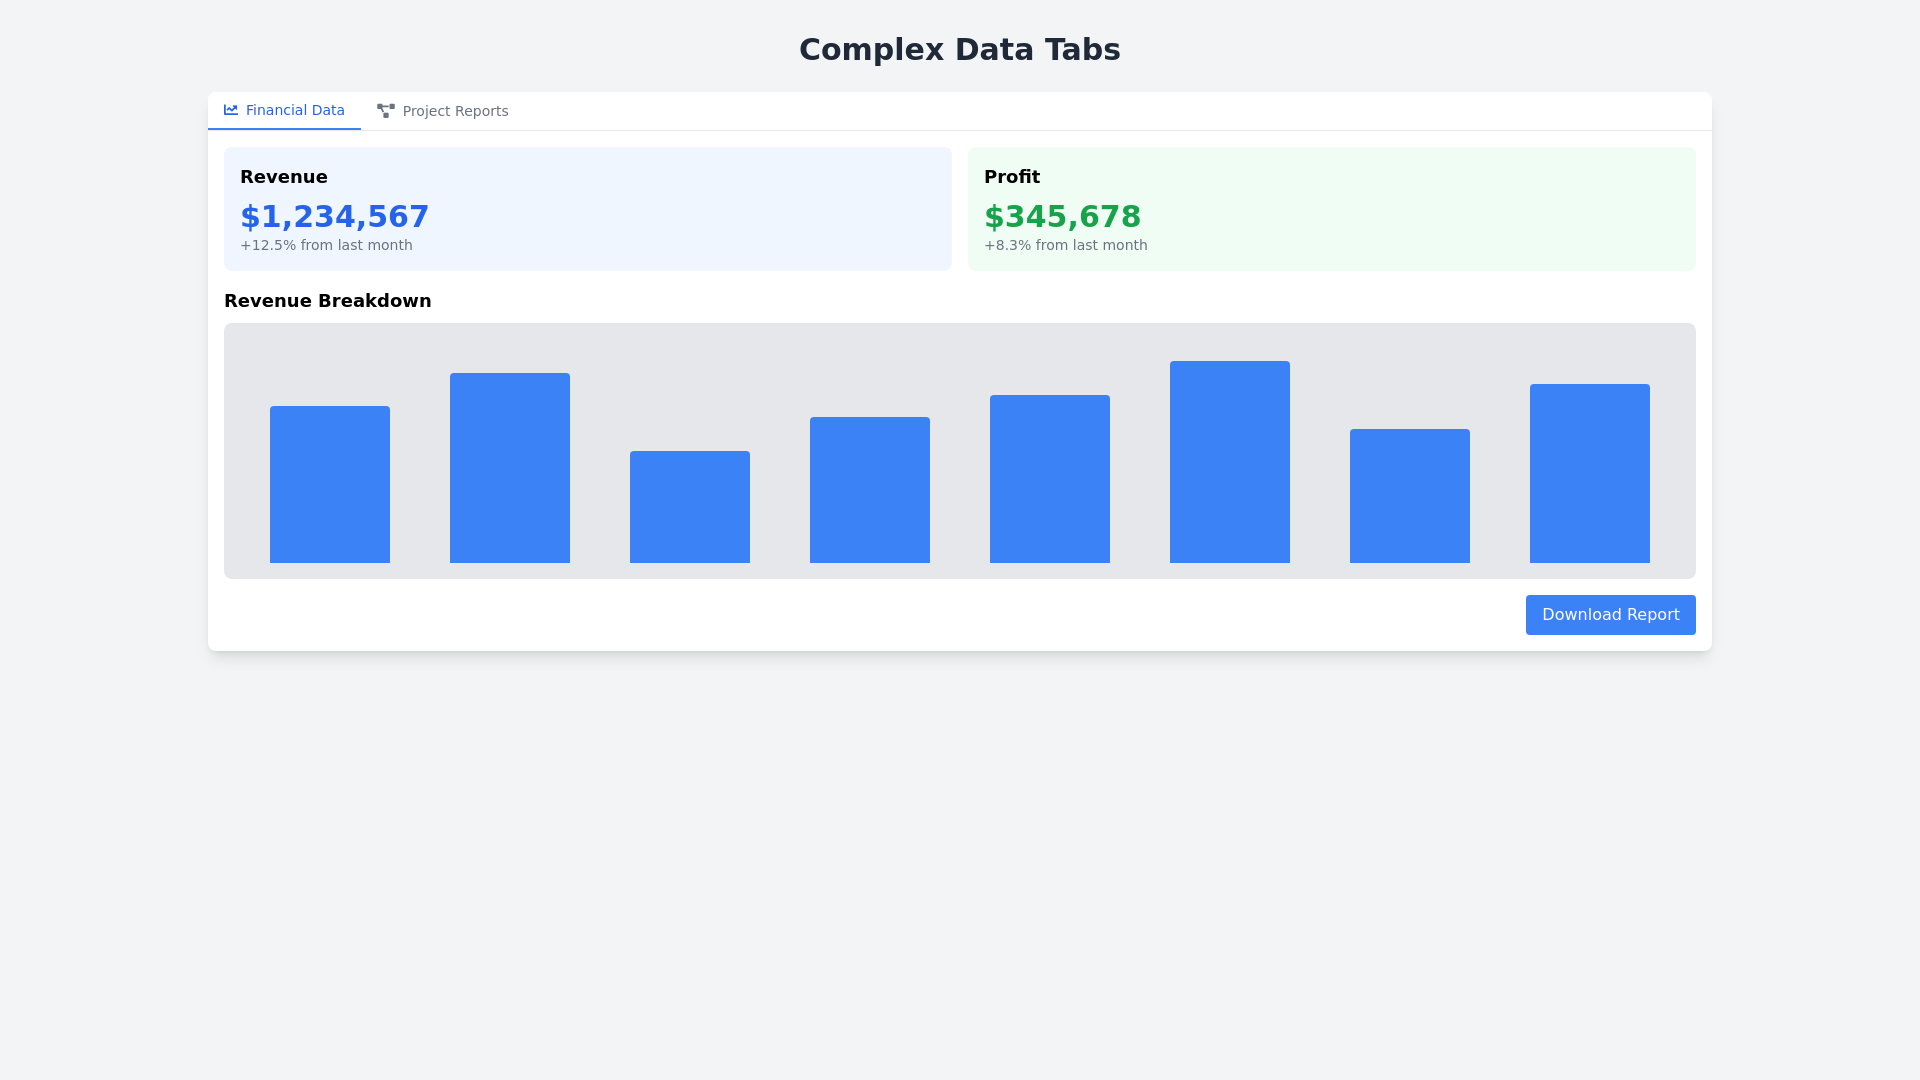
Task: Click the Revenue Breakdown heading
Action: coord(327,300)
